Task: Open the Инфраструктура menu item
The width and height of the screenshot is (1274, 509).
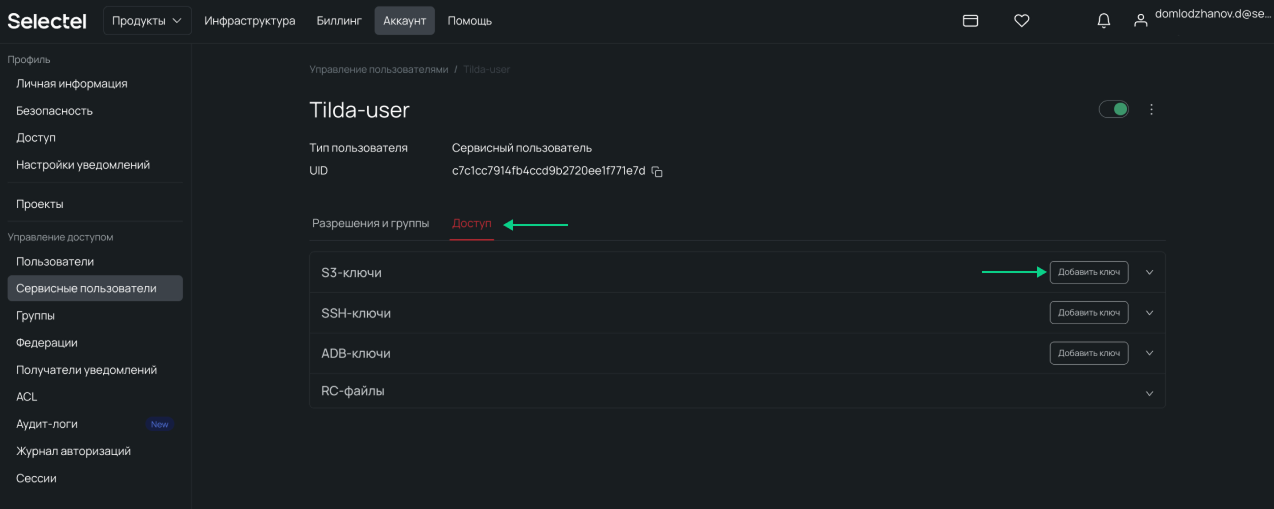Action: [250, 20]
